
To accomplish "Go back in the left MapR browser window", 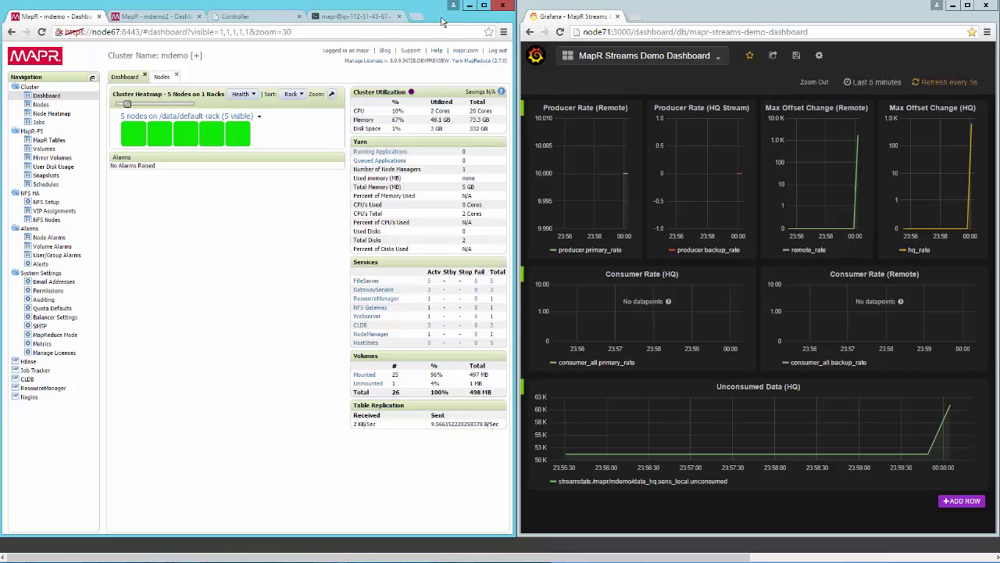I will (x=11, y=32).
